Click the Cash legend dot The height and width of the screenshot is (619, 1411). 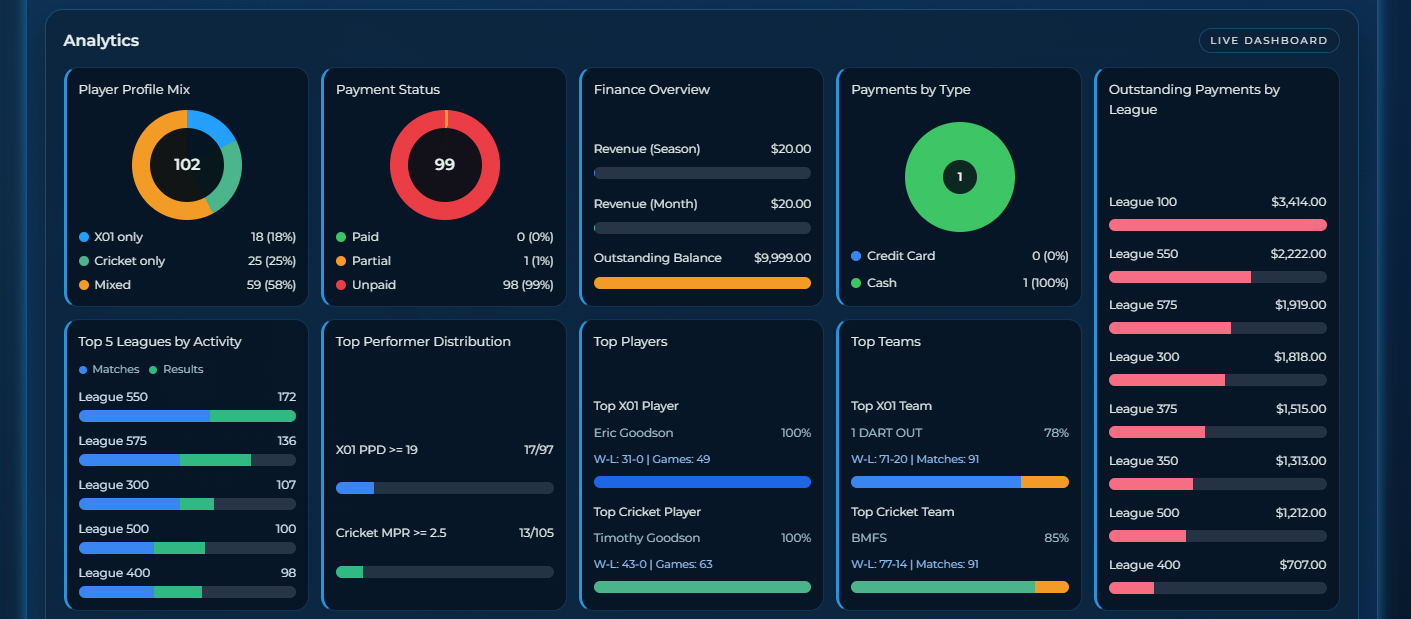click(855, 283)
